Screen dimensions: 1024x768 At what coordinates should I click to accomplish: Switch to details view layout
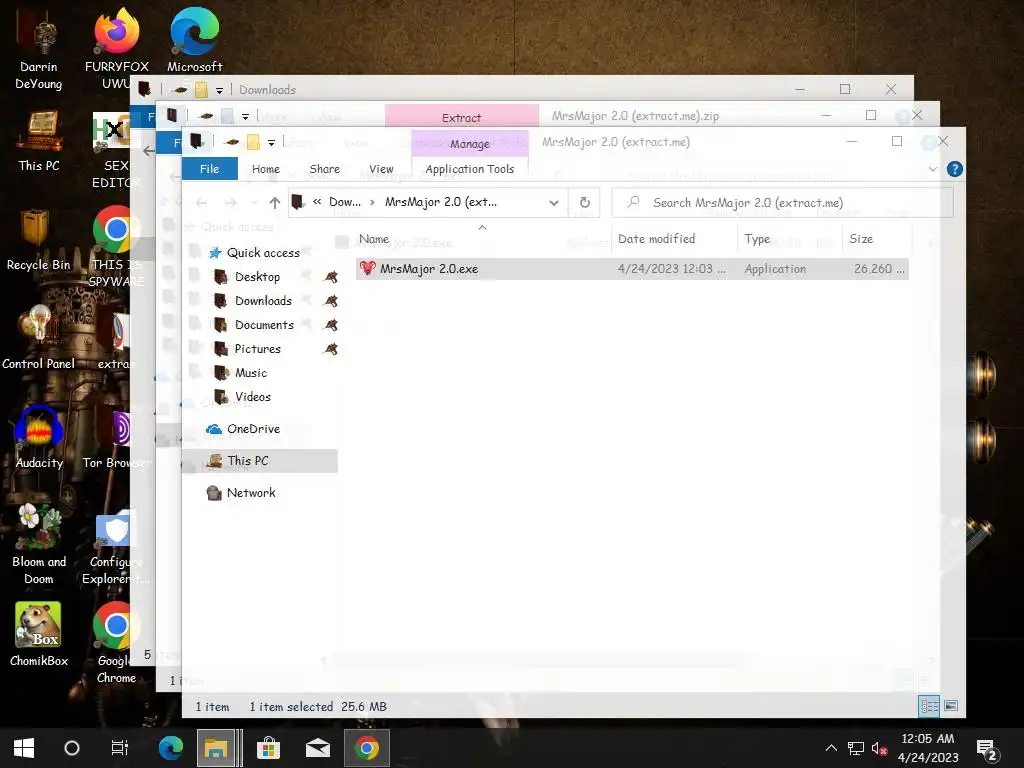click(929, 706)
